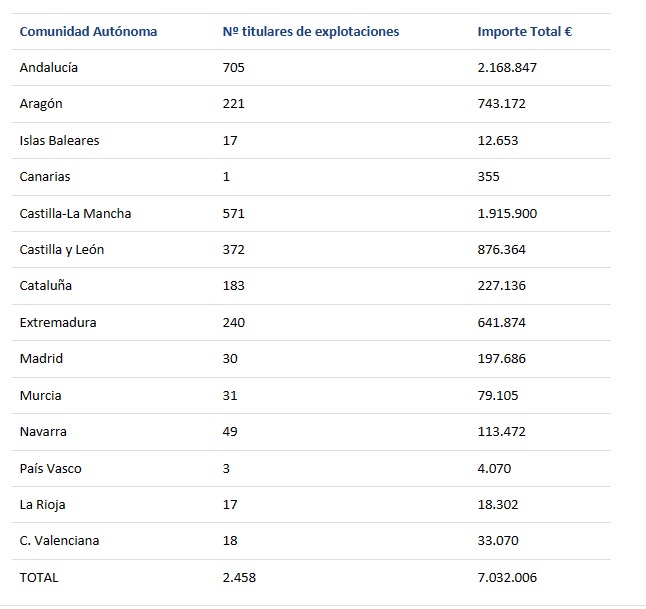Select the Aragón holders value 221

(x=234, y=103)
